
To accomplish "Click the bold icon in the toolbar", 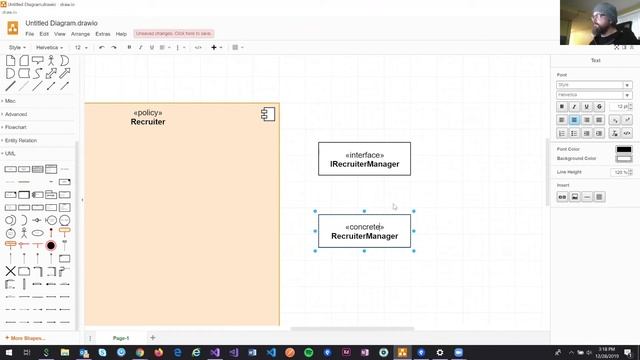I will [129, 47].
